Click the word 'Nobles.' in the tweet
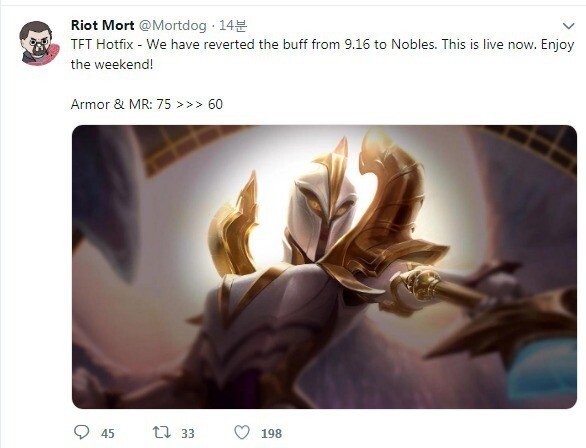 [414, 44]
